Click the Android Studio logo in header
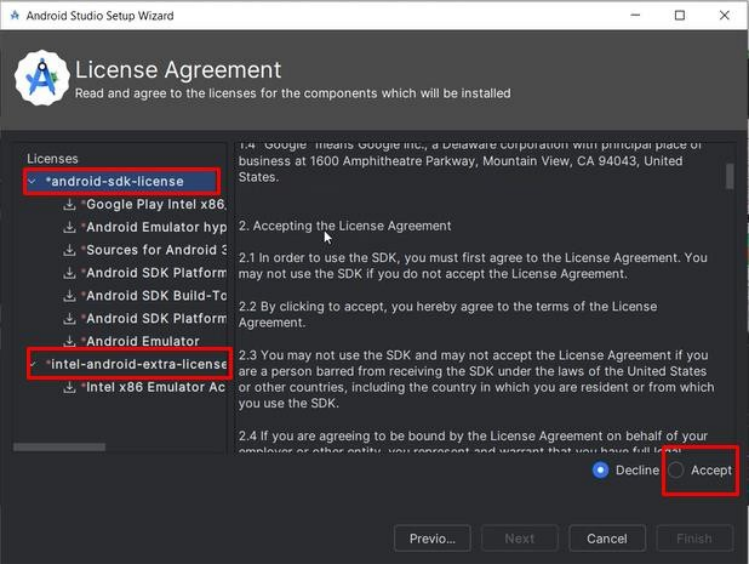 click(42, 78)
